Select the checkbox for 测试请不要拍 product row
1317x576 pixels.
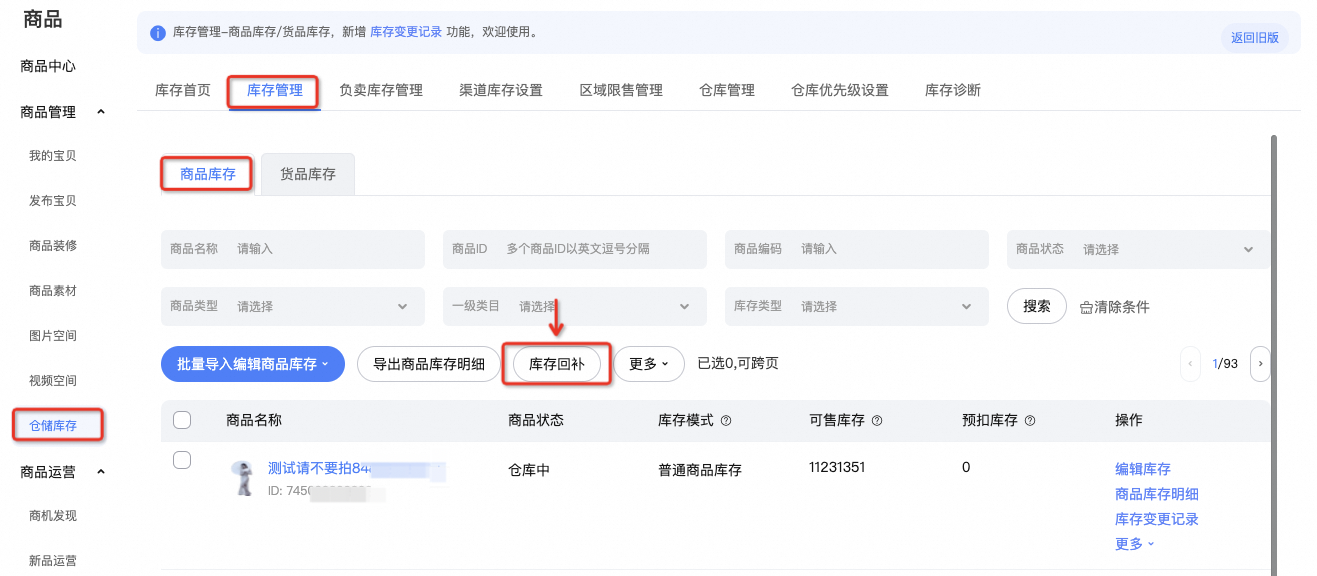pos(182,460)
